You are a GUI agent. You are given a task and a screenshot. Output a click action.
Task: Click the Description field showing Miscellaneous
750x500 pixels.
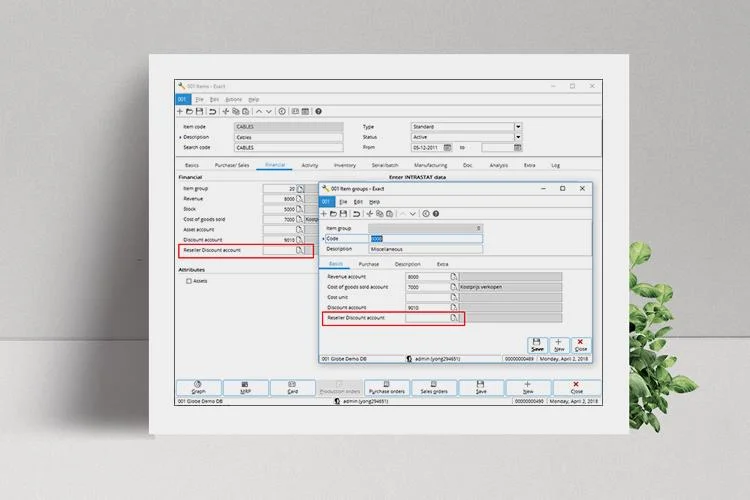(426, 249)
